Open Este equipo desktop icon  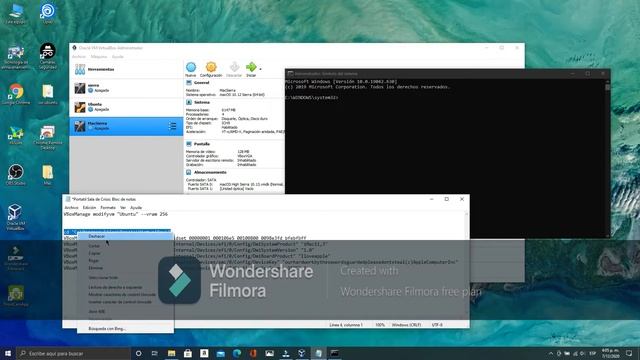(x=16, y=13)
